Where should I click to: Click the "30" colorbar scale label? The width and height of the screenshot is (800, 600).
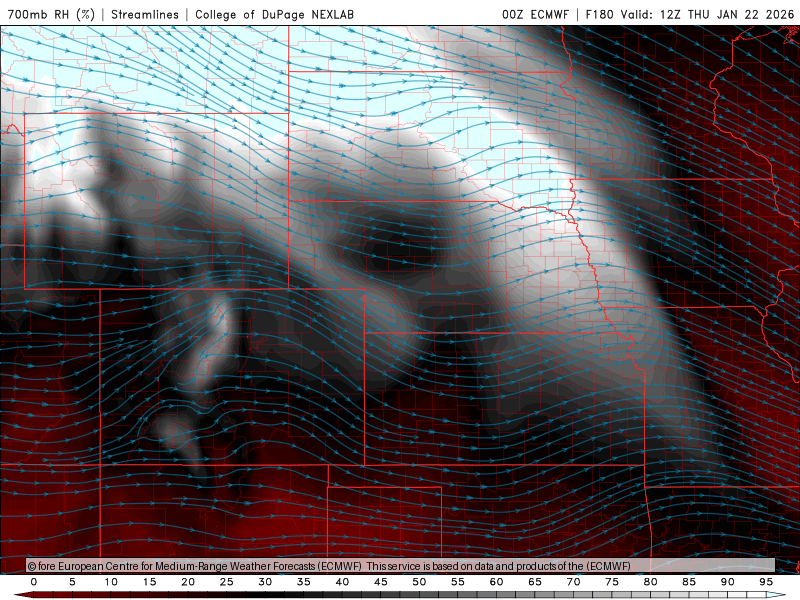(265, 582)
